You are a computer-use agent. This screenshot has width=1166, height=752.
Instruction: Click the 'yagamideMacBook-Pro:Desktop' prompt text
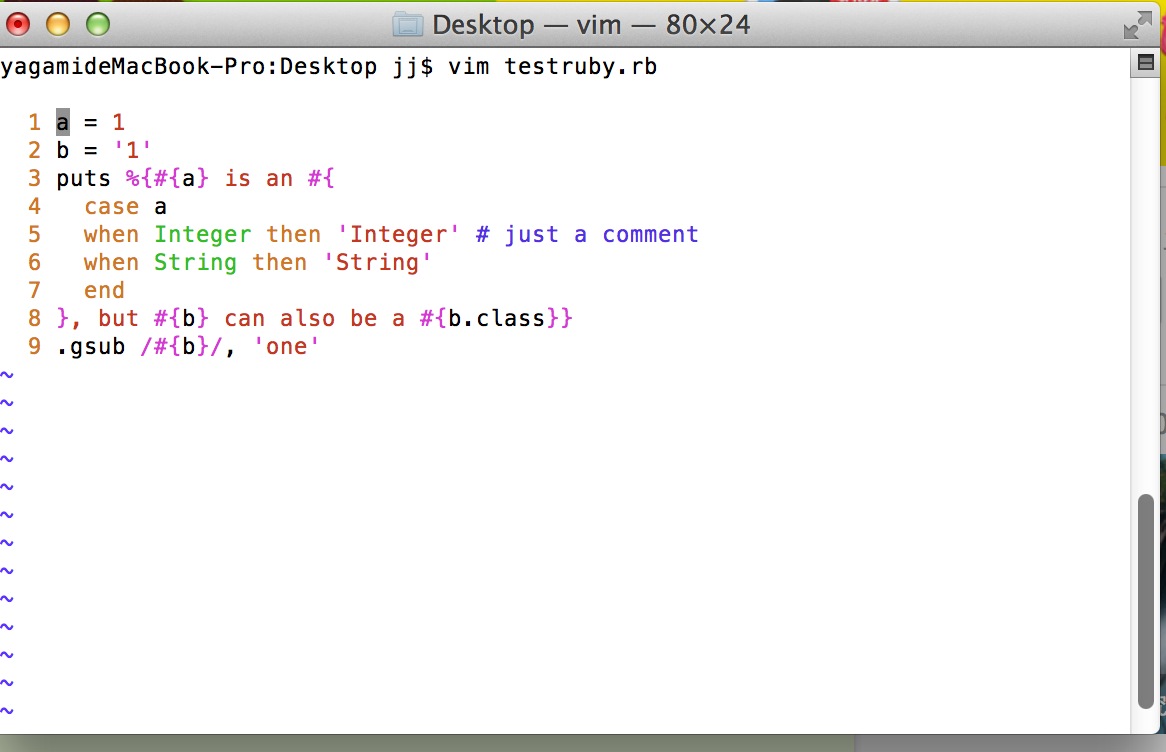[189, 66]
